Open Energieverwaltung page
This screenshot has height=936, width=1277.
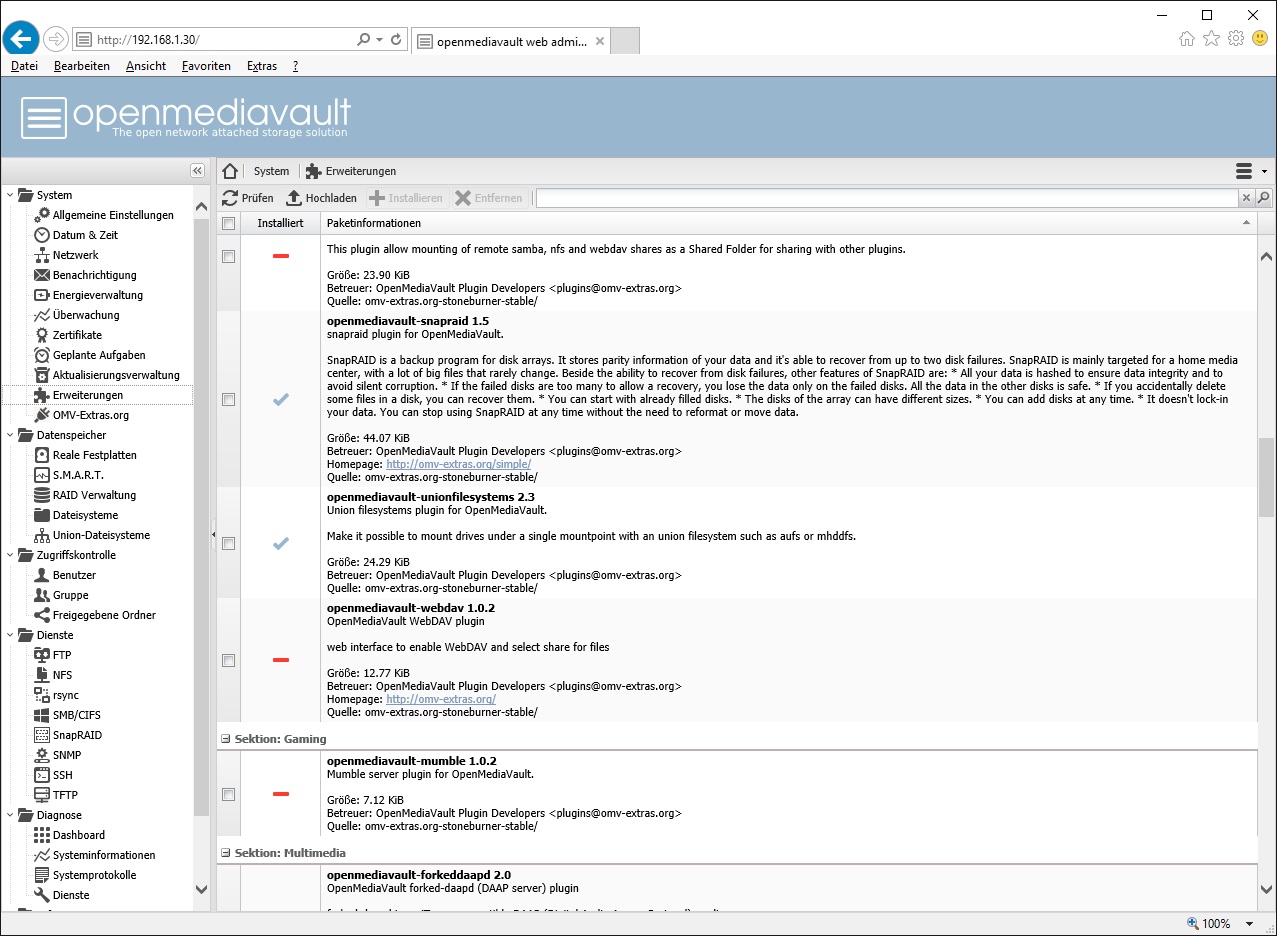coord(97,295)
